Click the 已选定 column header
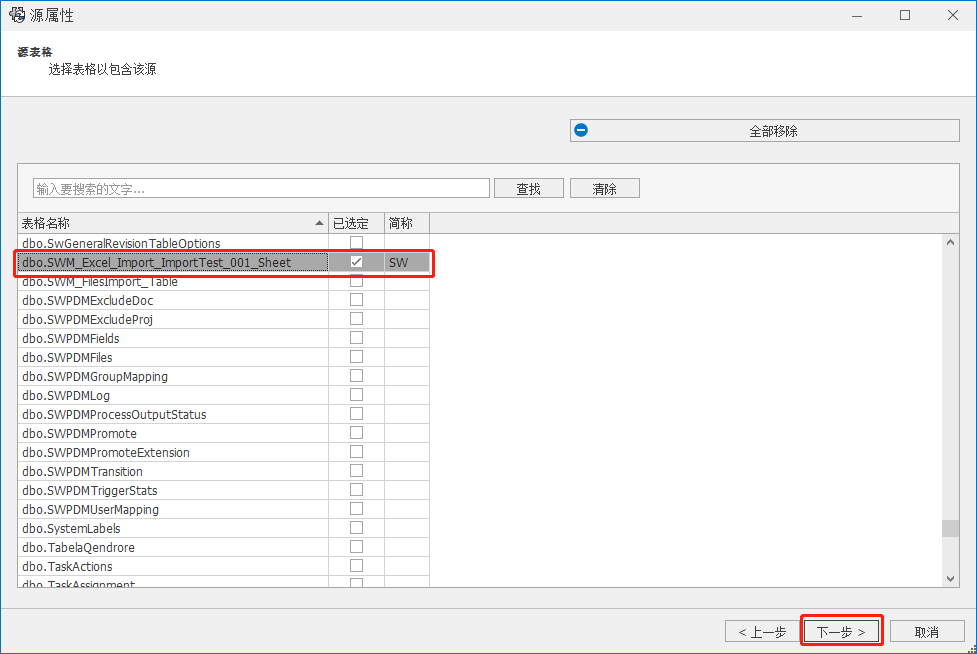The width and height of the screenshot is (977, 654). 350,223
